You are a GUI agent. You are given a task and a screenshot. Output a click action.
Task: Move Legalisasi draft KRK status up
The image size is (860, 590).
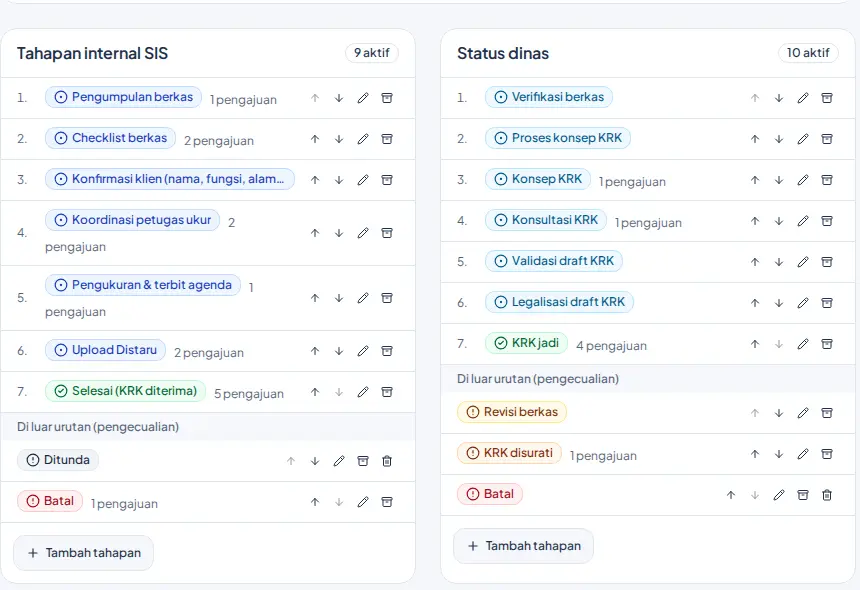[x=755, y=303]
